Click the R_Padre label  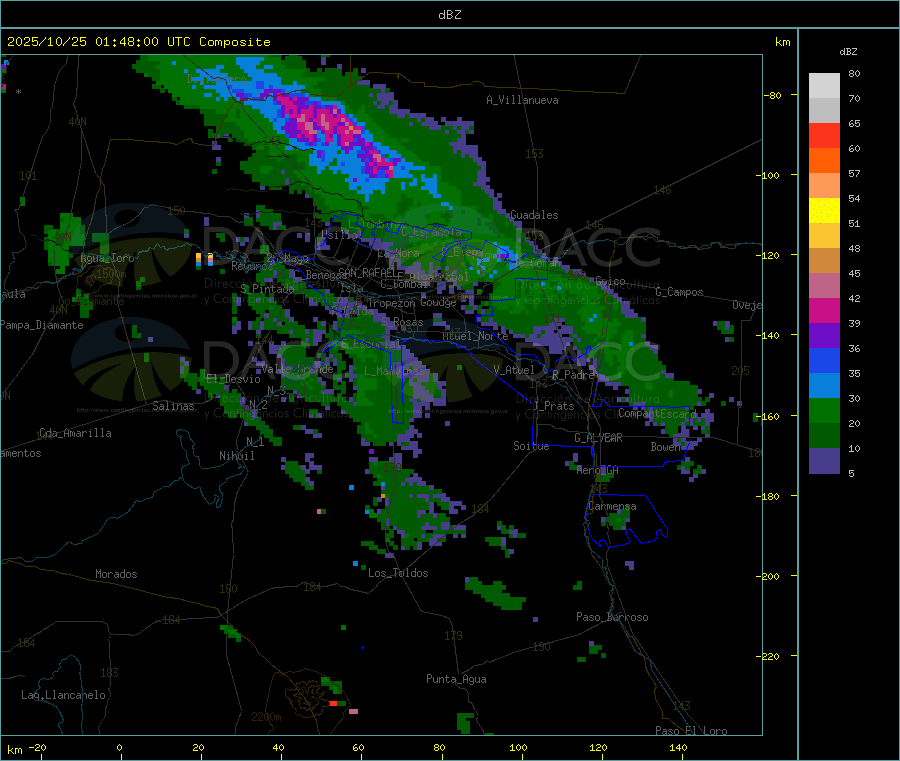pyautogui.click(x=573, y=375)
